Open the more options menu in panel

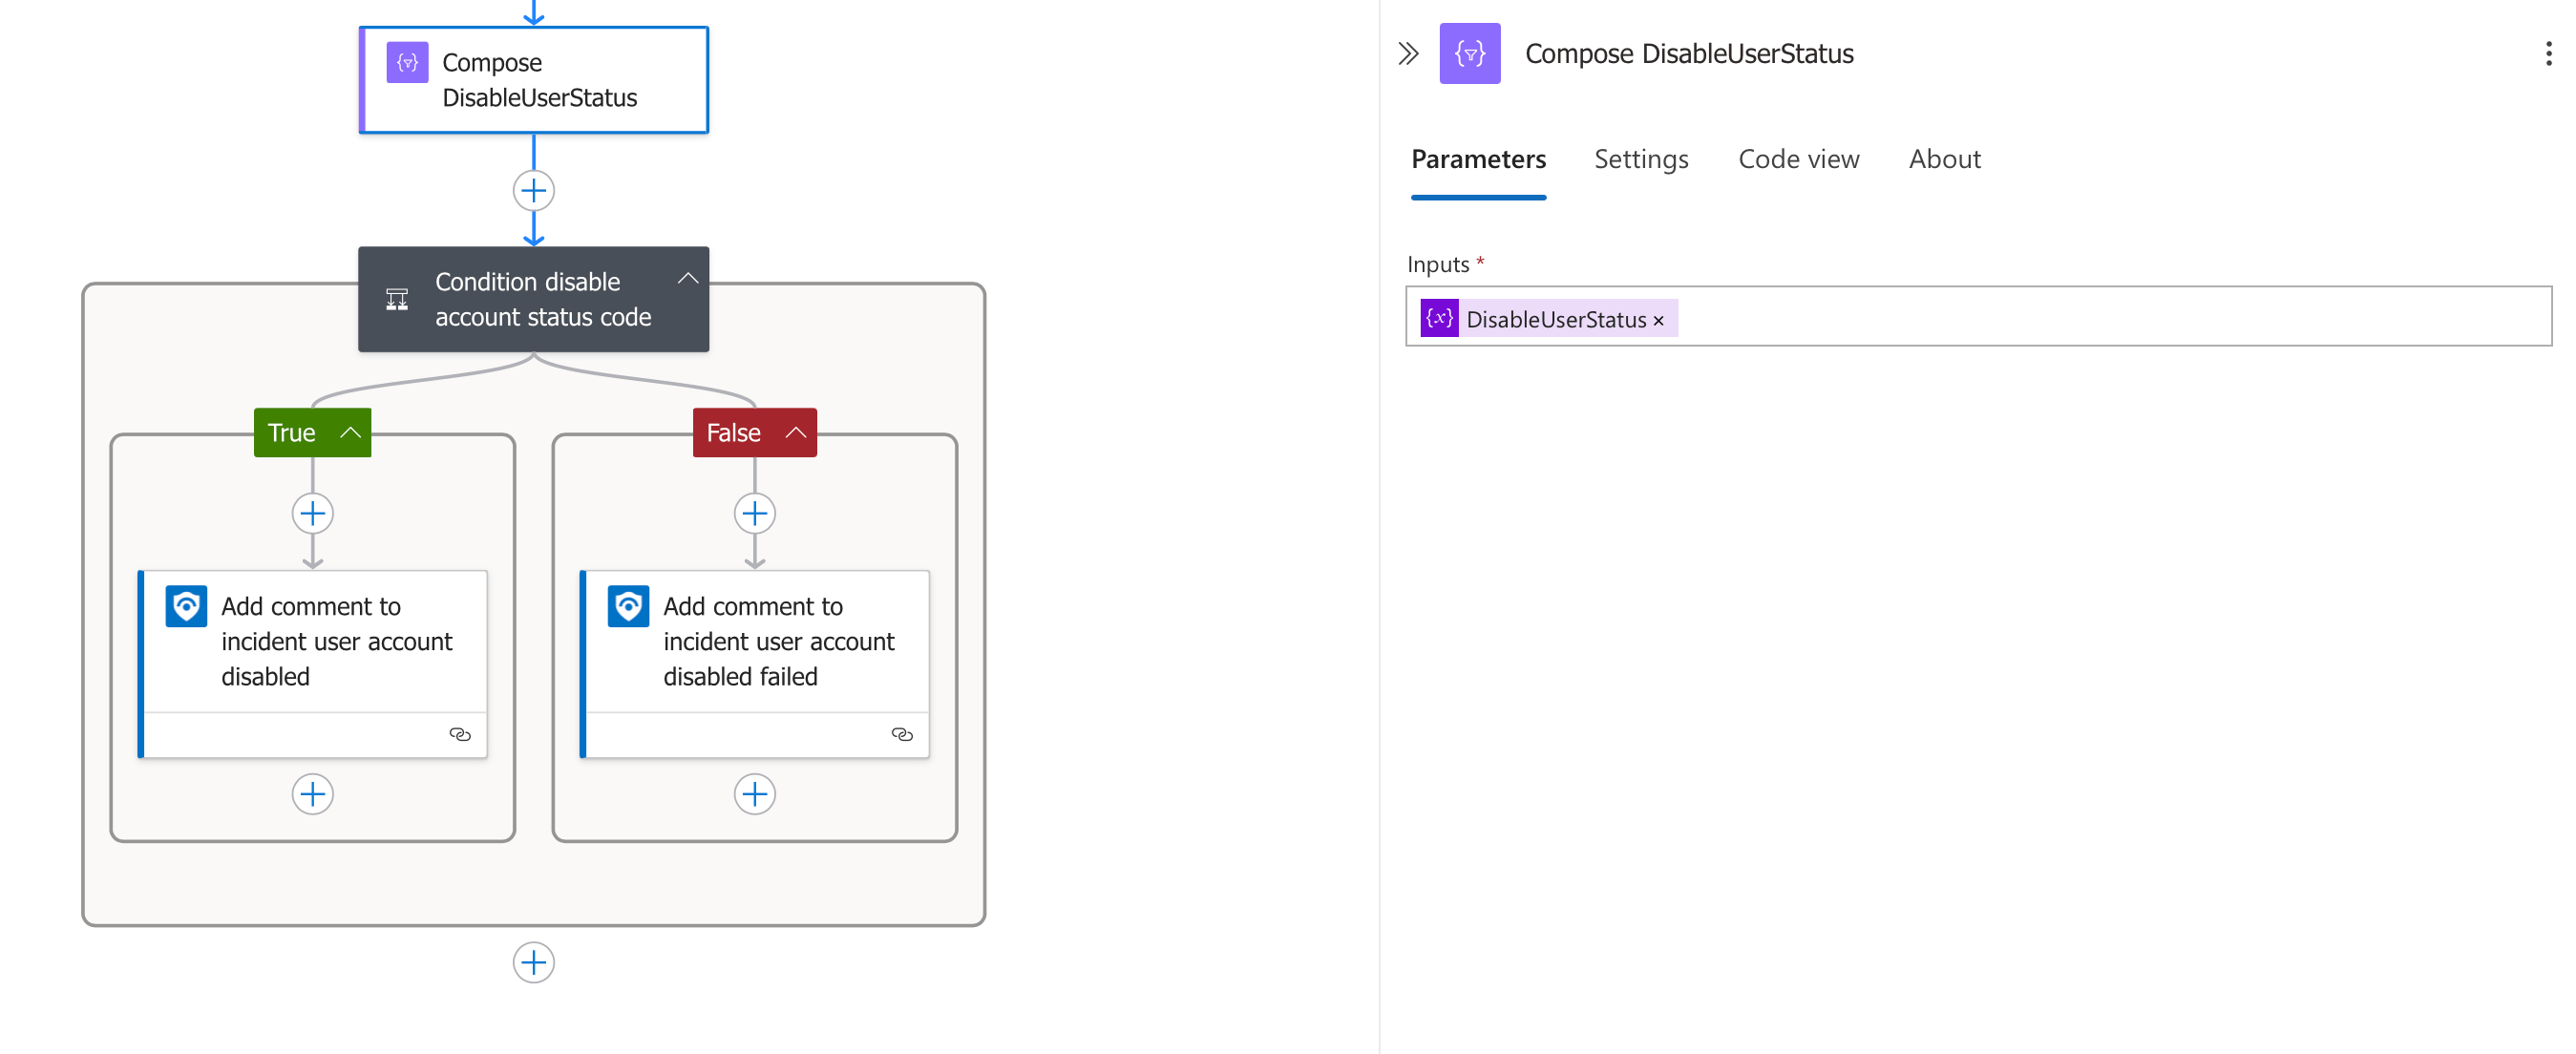[2548, 53]
